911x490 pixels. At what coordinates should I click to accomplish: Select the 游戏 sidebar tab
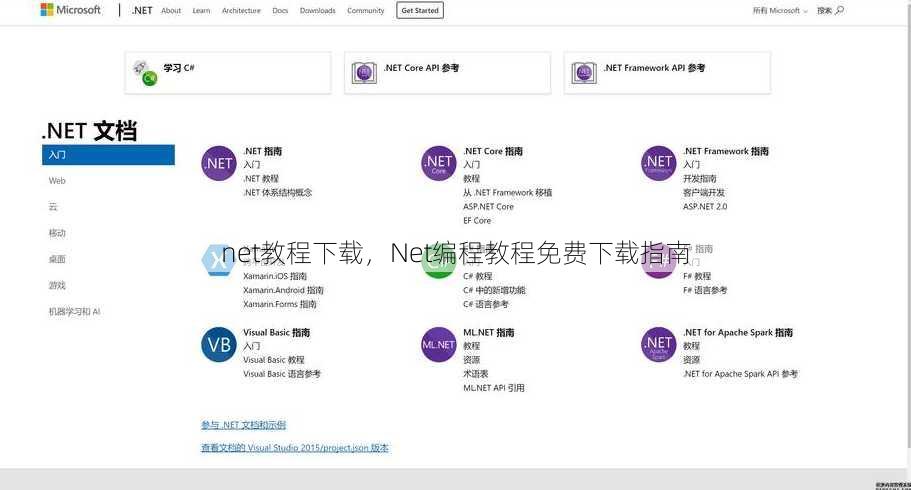click(x=57, y=285)
